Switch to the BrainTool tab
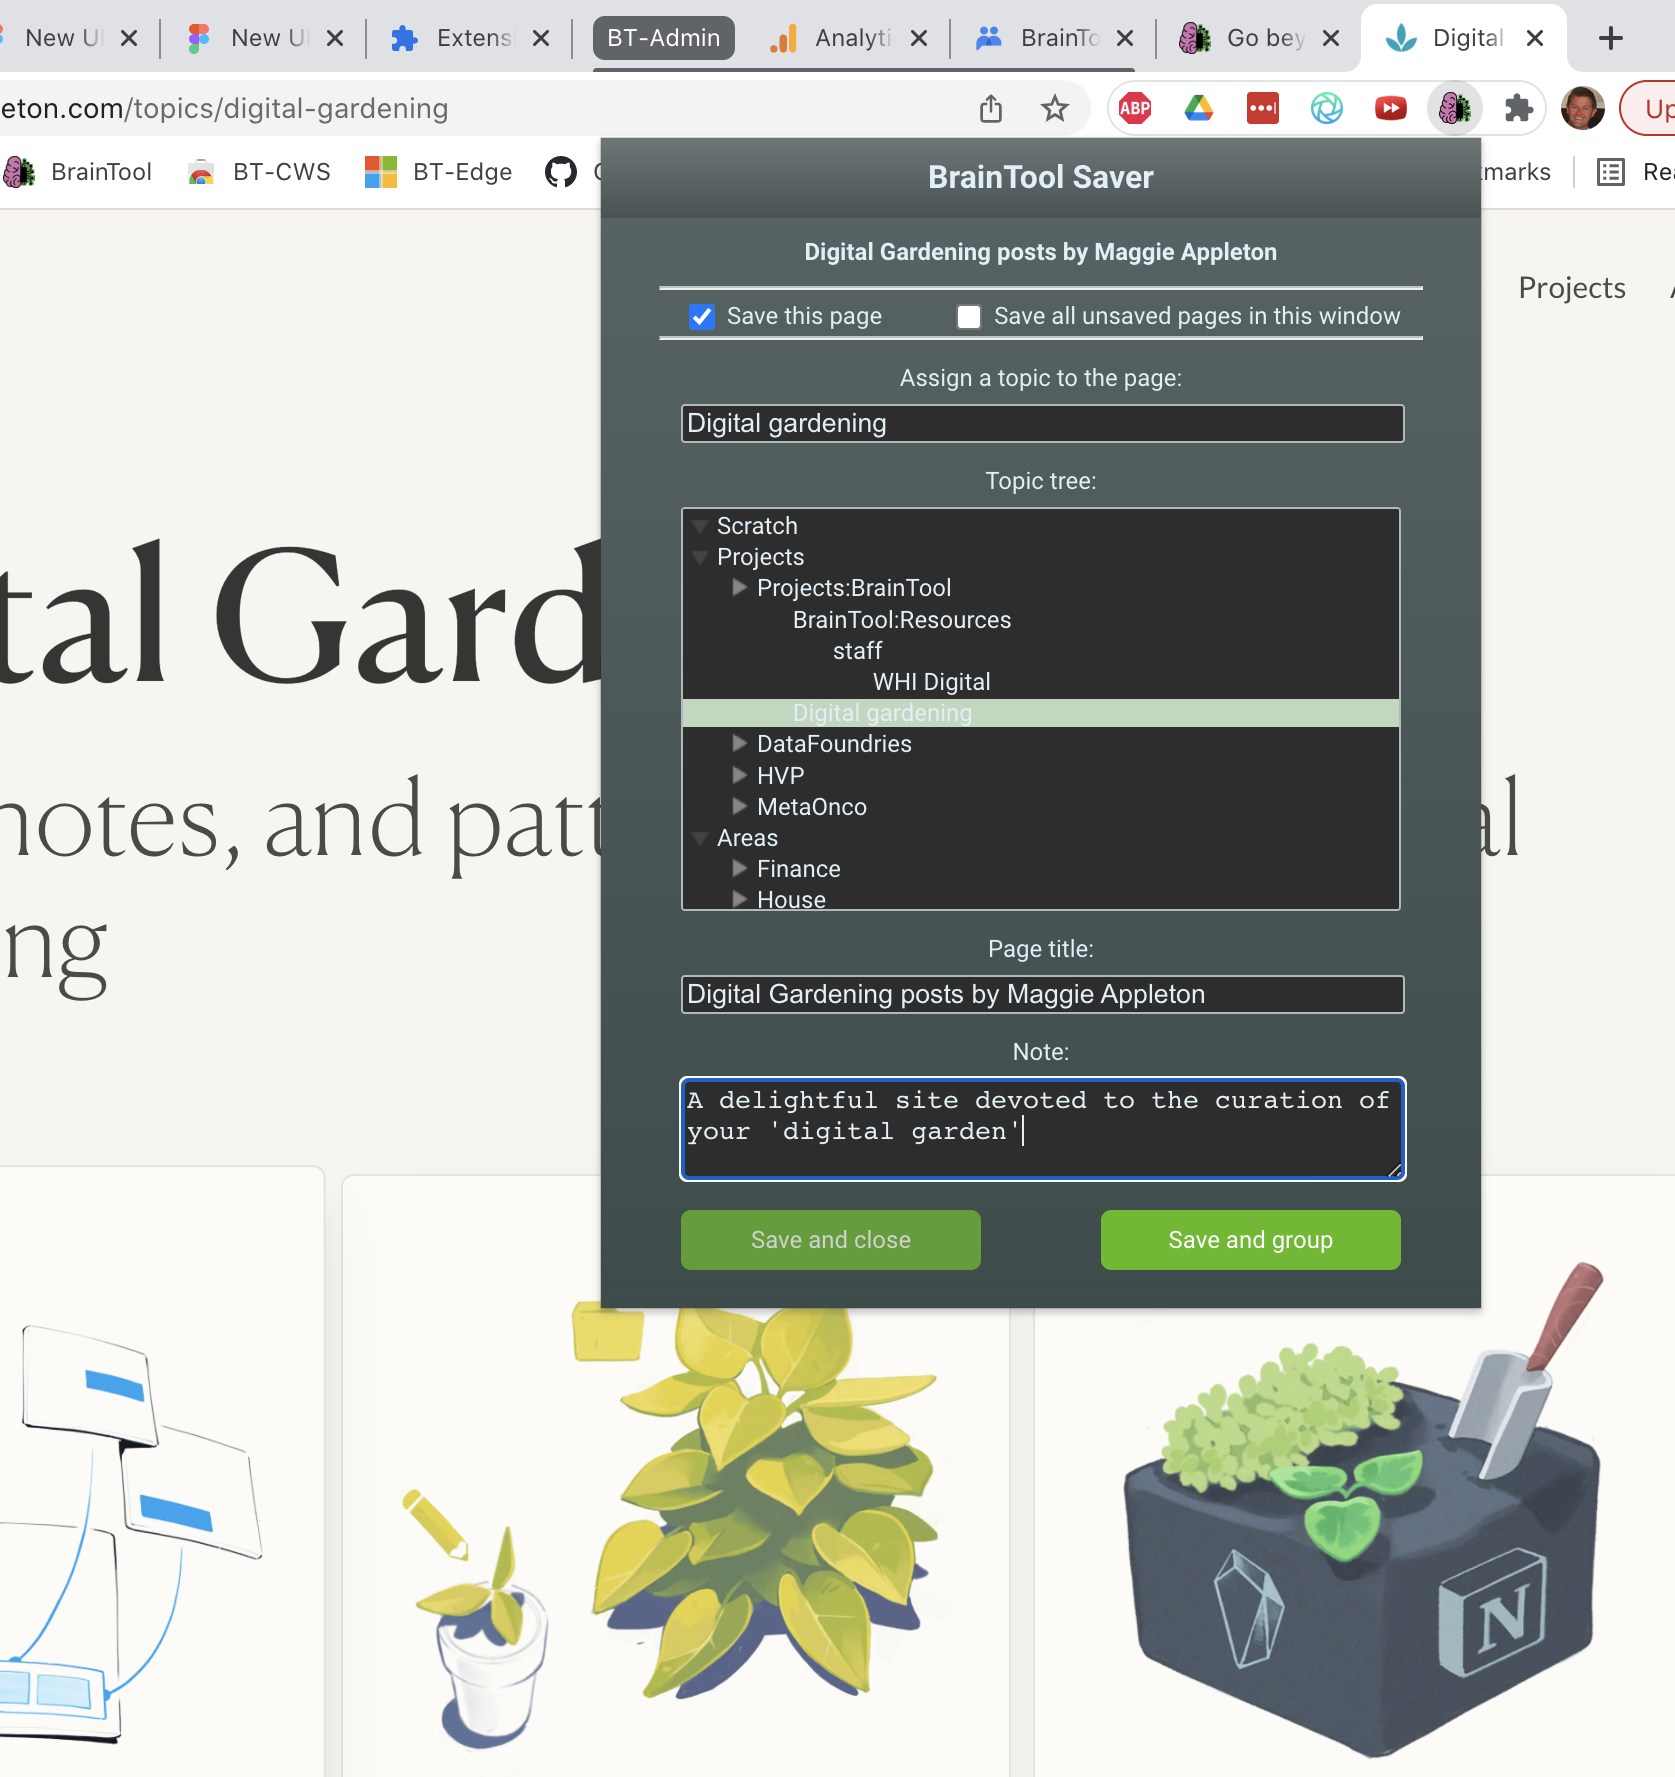 coord(1056,38)
